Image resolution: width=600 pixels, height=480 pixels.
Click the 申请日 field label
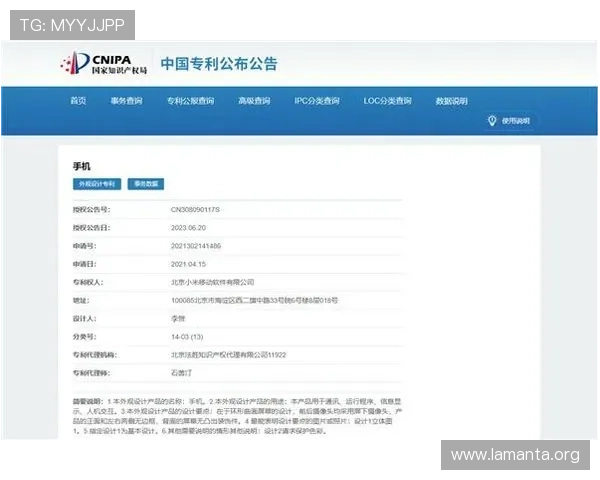pyautogui.click(x=85, y=264)
